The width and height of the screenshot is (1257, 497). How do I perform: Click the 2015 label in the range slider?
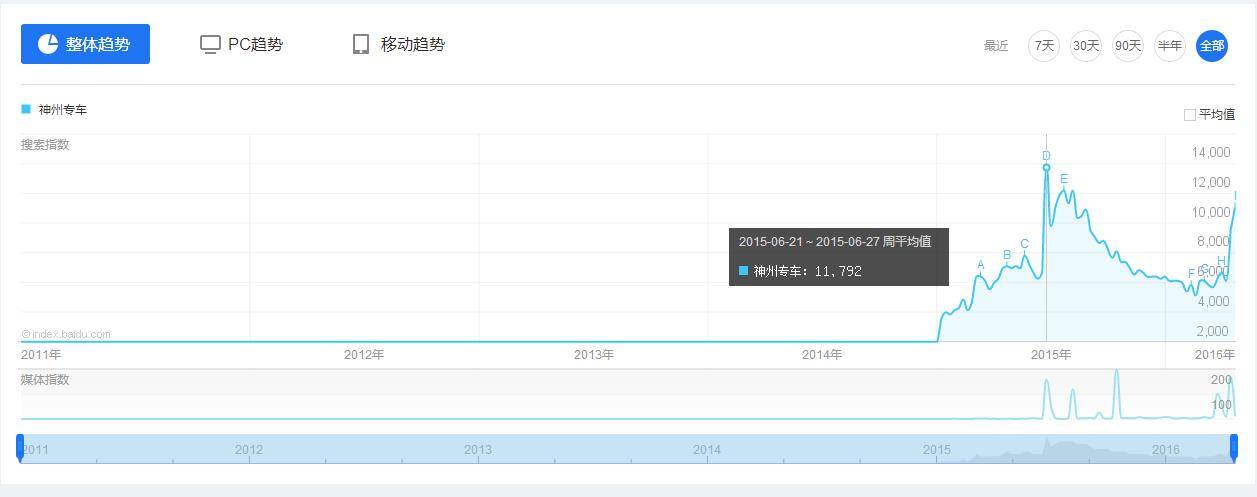point(937,450)
